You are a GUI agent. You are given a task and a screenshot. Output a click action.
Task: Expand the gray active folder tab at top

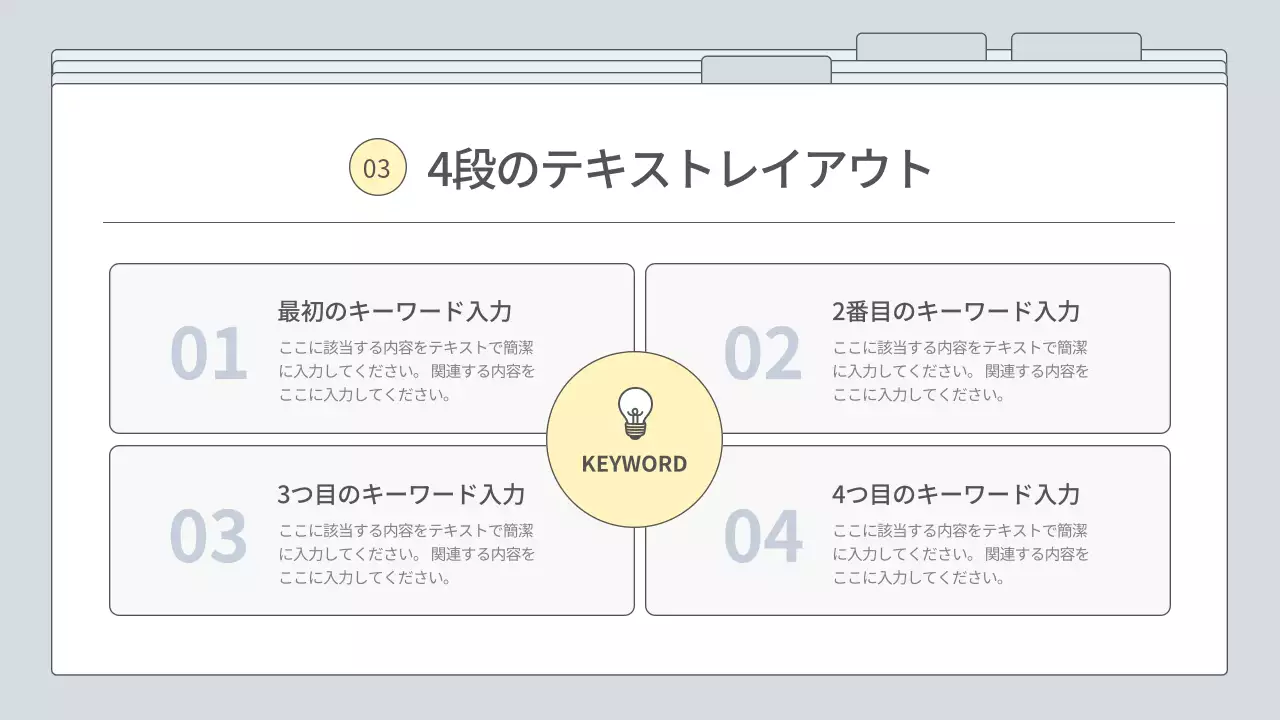click(x=767, y=68)
